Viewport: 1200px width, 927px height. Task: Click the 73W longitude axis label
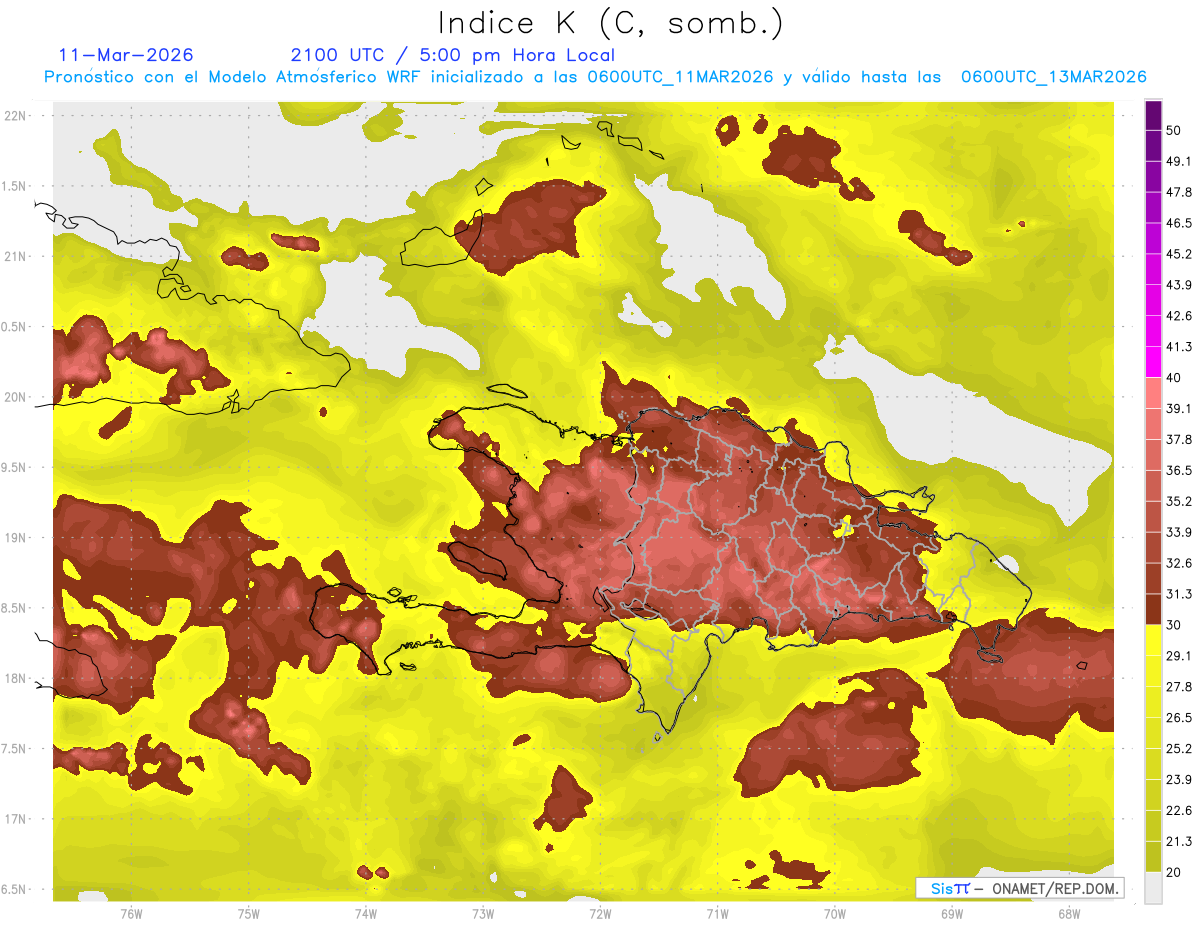click(x=483, y=913)
